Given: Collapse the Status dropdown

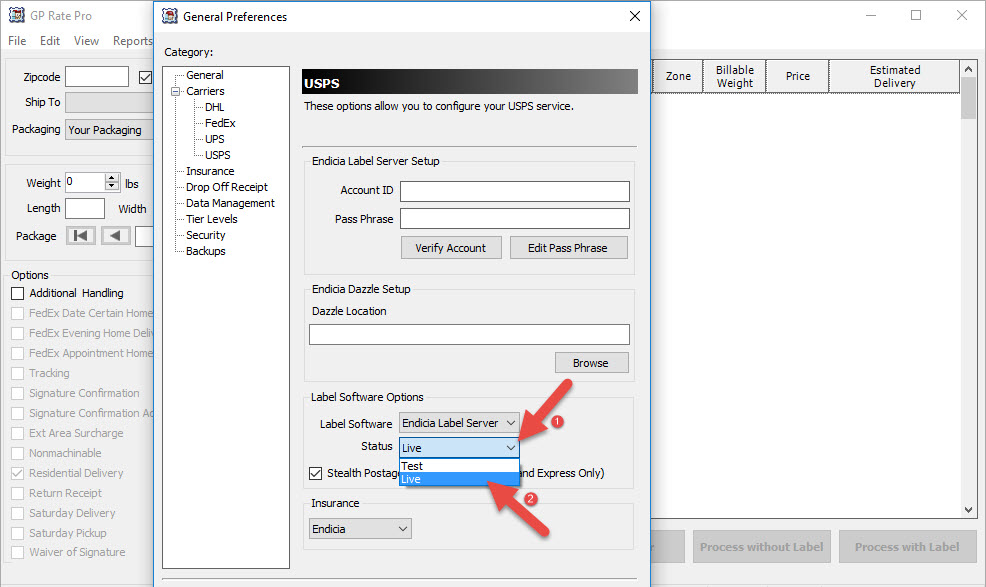Looking at the screenshot, I should tap(459, 447).
